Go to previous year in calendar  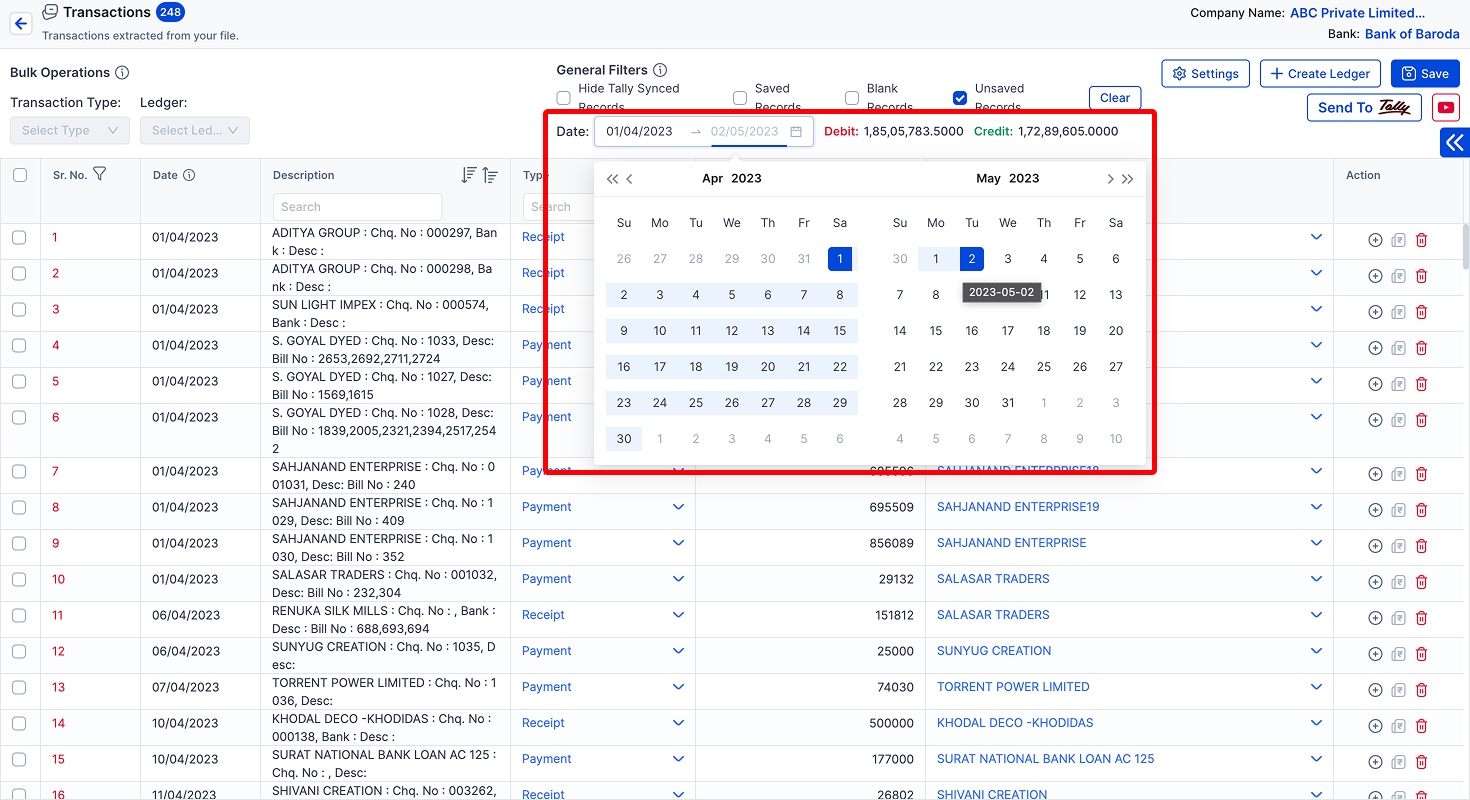(x=613, y=179)
